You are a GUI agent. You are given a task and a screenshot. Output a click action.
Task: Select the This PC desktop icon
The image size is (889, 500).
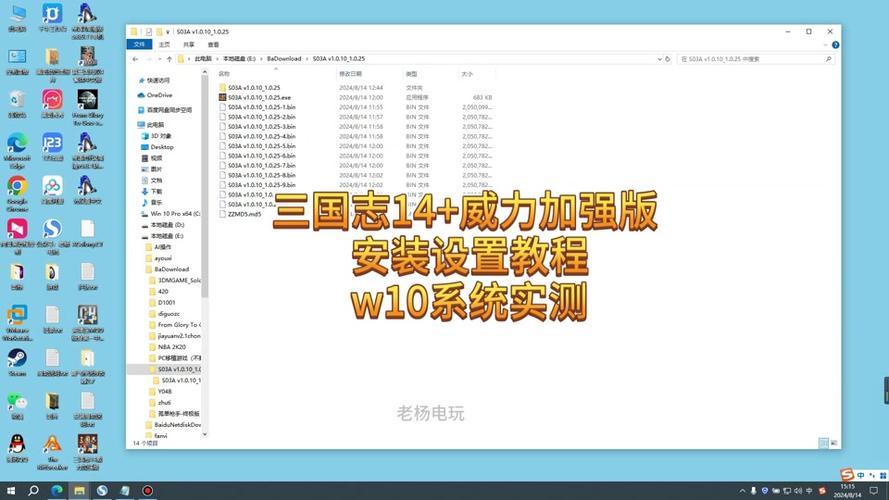click(17, 18)
